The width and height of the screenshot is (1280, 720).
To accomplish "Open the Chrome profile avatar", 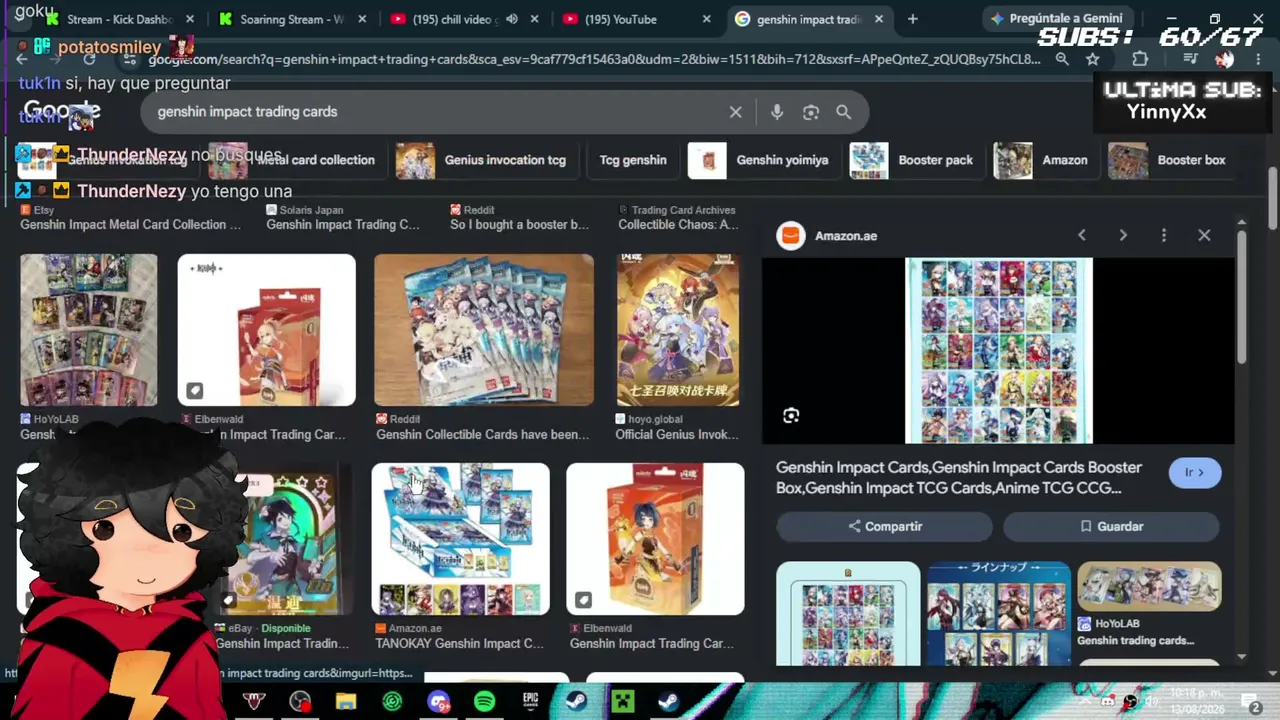I will [1224, 59].
